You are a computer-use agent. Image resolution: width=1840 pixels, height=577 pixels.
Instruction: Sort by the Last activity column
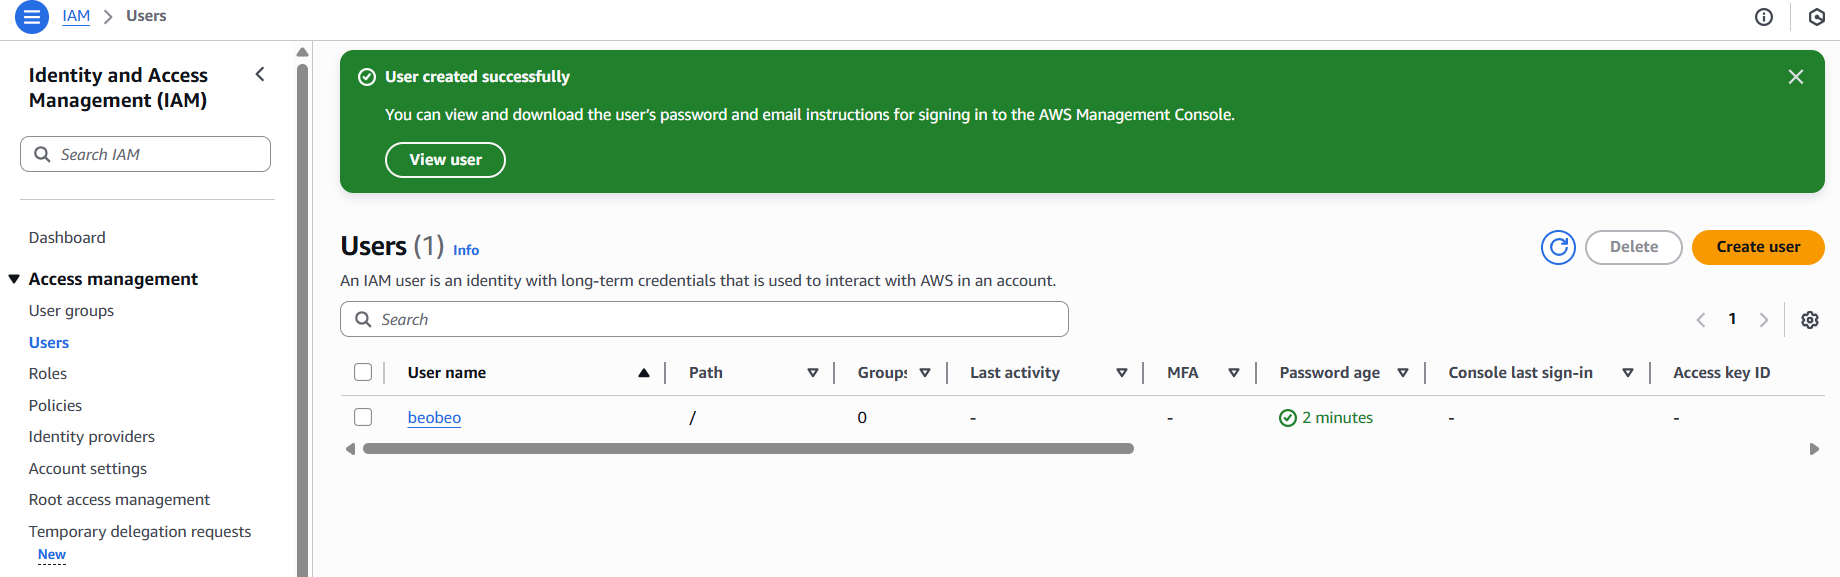click(x=1121, y=373)
